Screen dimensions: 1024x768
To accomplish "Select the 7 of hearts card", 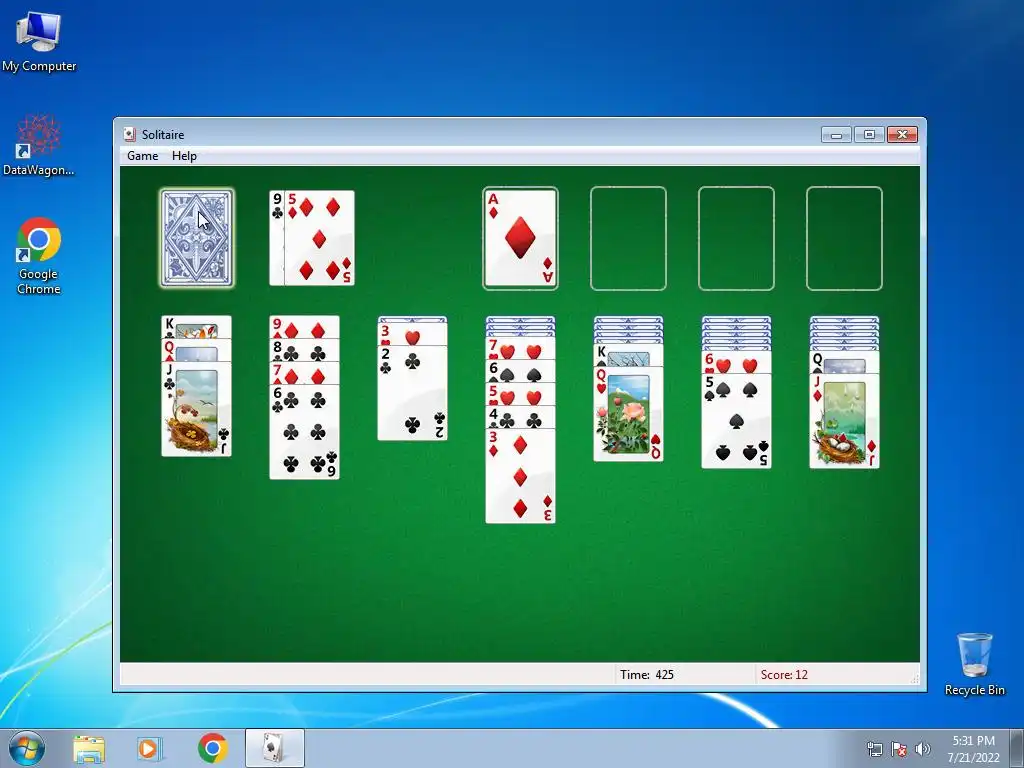I will pos(520,349).
